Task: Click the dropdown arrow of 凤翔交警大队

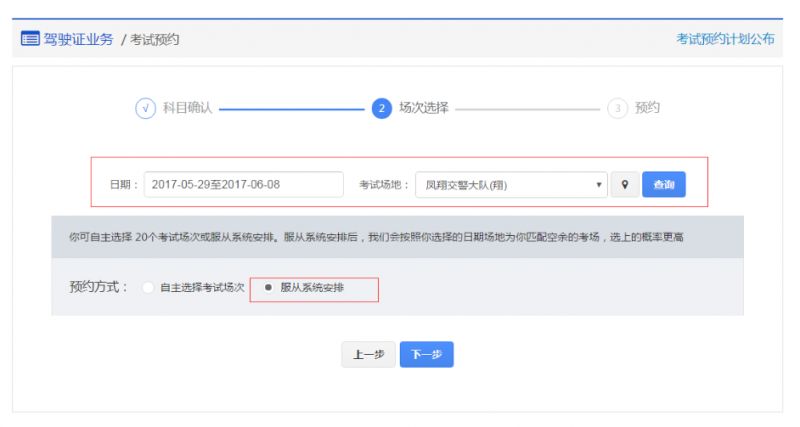Action: click(x=598, y=185)
